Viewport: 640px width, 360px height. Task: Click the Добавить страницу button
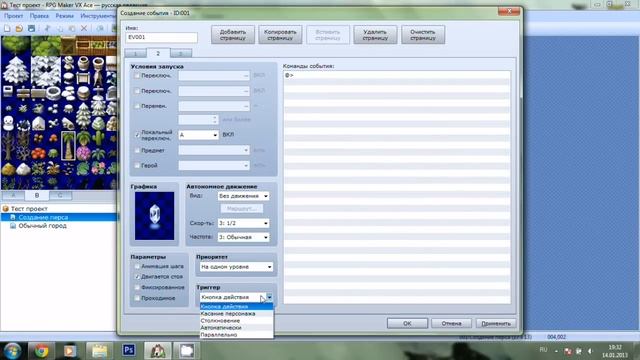(233, 35)
